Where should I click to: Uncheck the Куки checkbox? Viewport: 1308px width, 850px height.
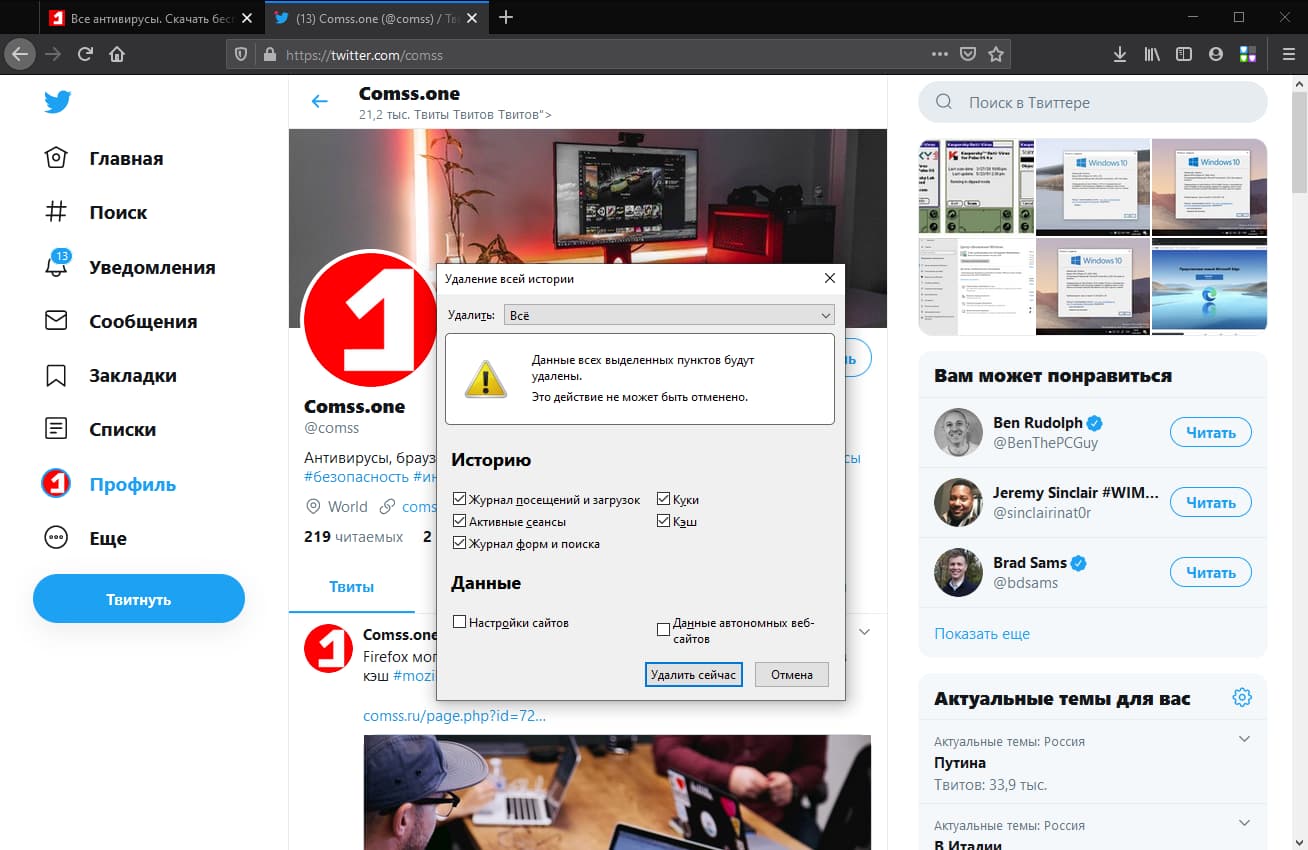pyautogui.click(x=663, y=498)
